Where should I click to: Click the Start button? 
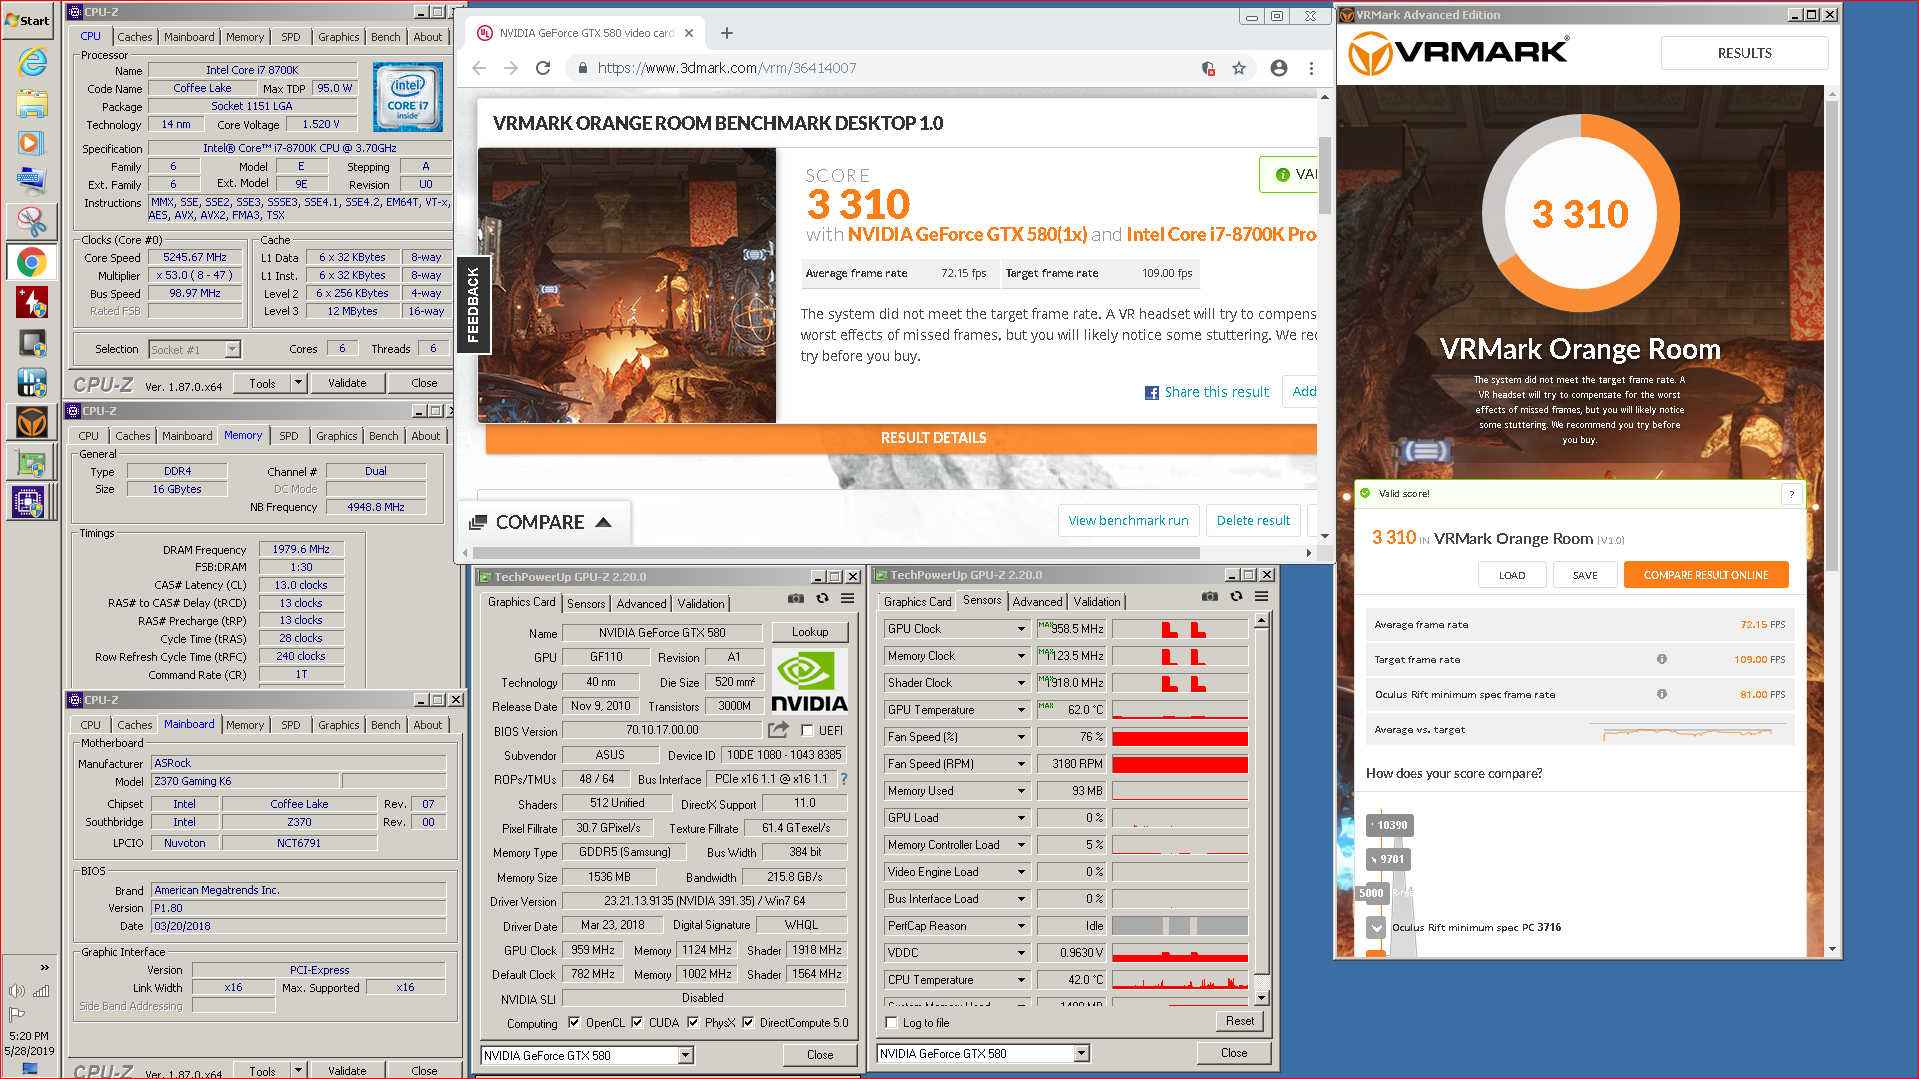pos(28,20)
